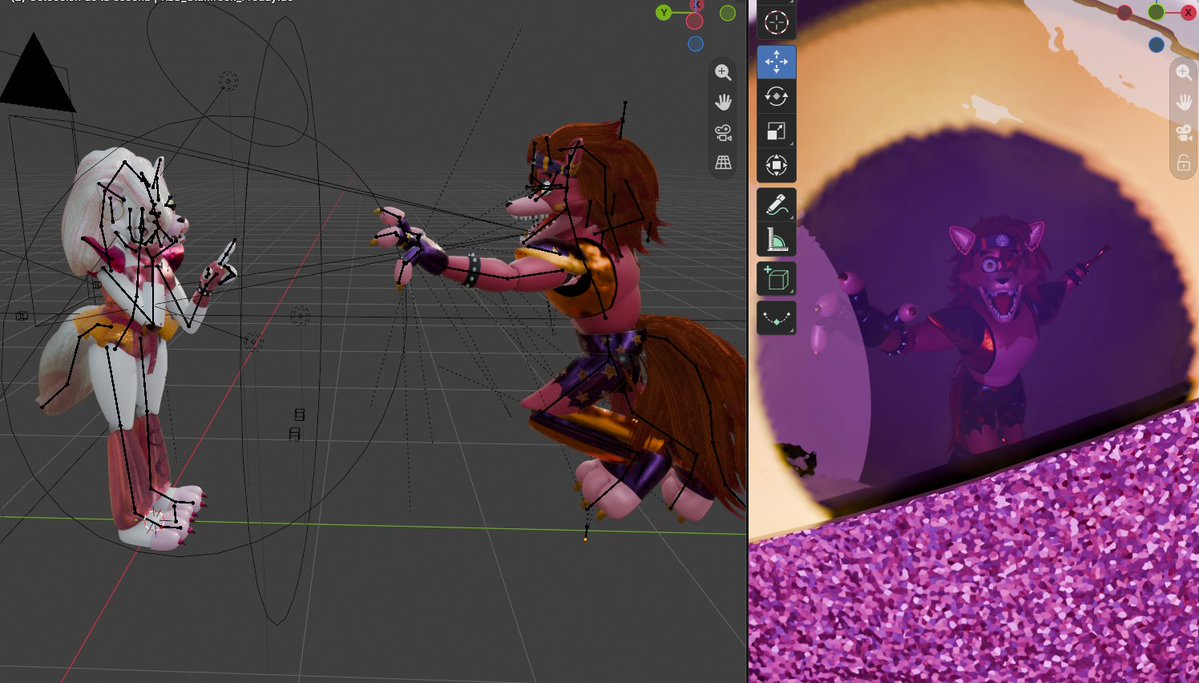
Task: Click green Y axis in left gizmo
Action: [x=664, y=12]
